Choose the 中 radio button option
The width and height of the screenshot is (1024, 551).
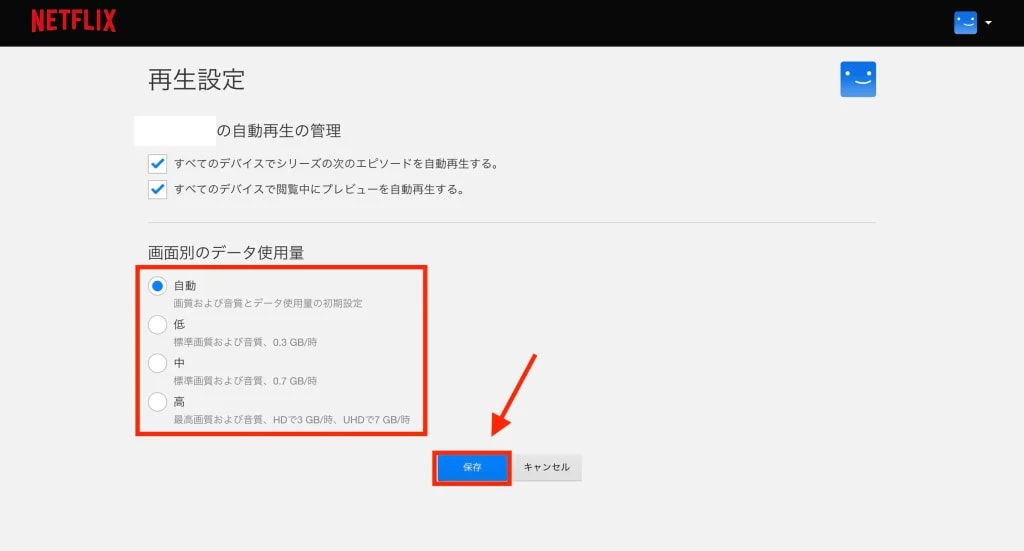point(157,363)
